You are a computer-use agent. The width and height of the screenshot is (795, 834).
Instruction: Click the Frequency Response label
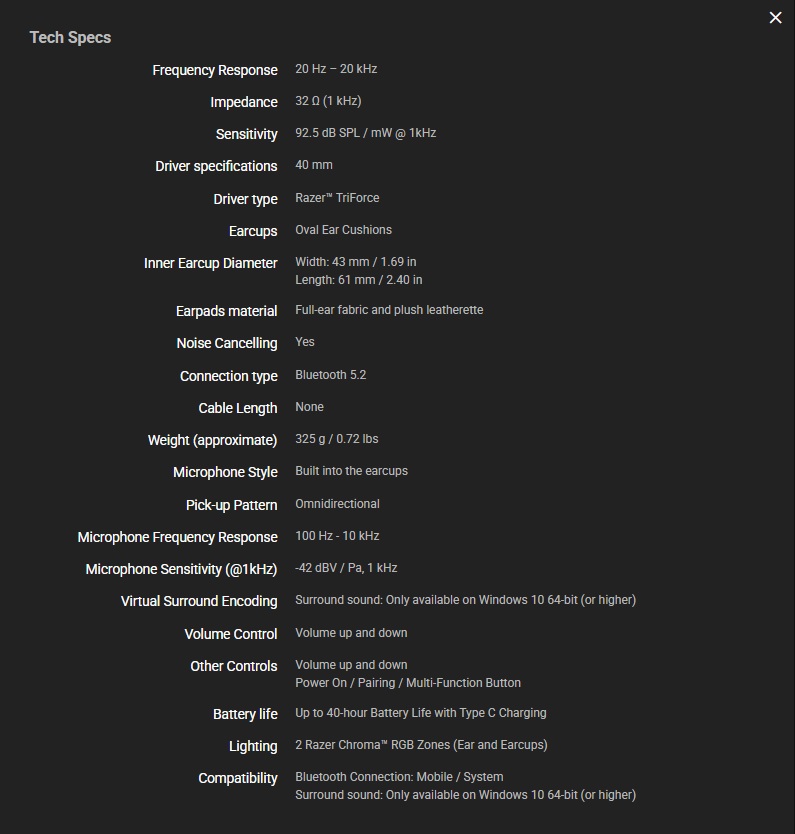215,70
